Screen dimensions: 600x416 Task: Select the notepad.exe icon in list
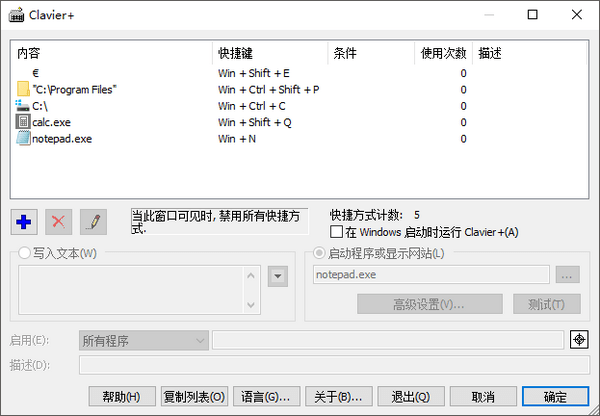(x=24, y=139)
